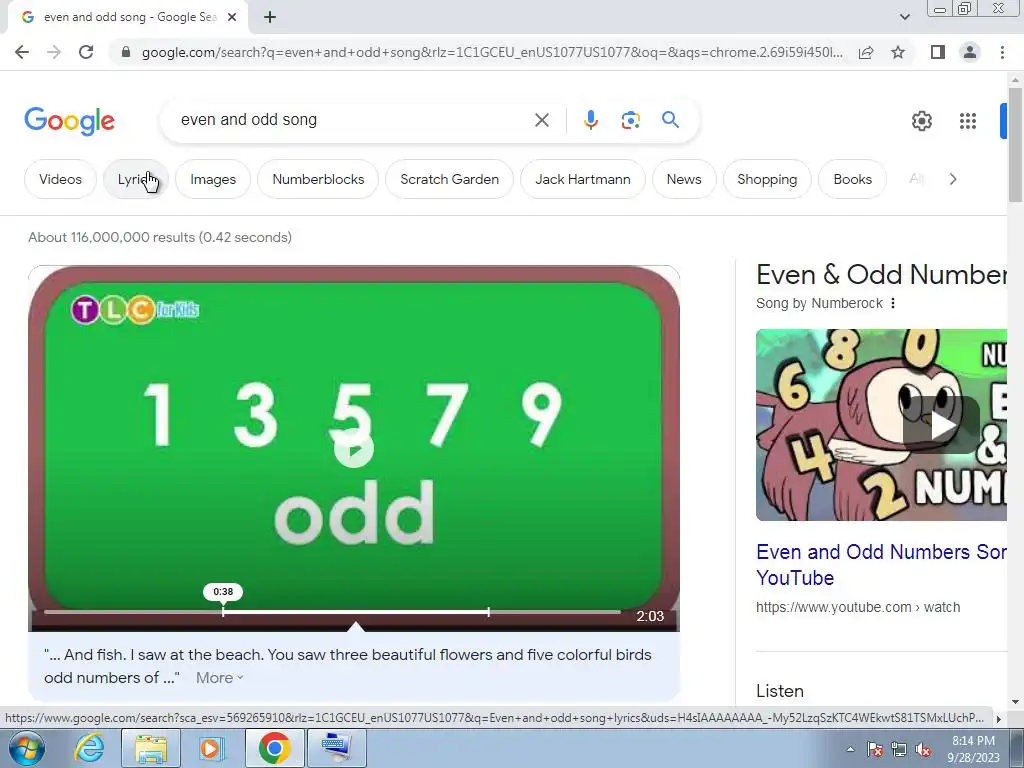The height and width of the screenshot is (768, 1024).
Task: Bookmark this page with star icon
Action: [898, 52]
